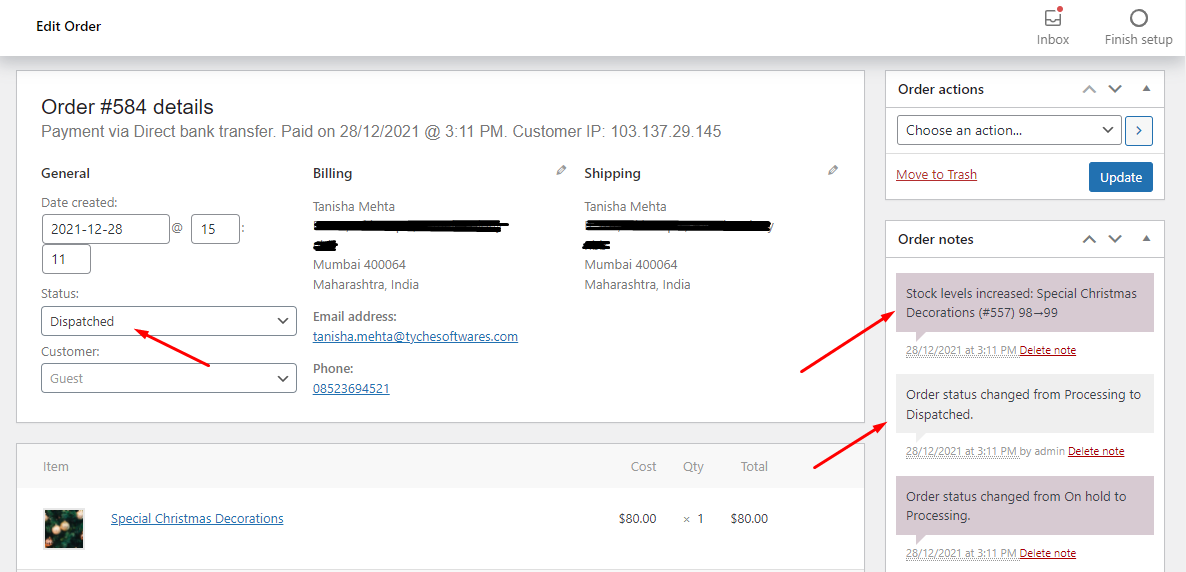Screen dimensions: 1186x572
Task: Open Special Christmas Decorations product link
Action: pyautogui.click(x=197, y=518)
